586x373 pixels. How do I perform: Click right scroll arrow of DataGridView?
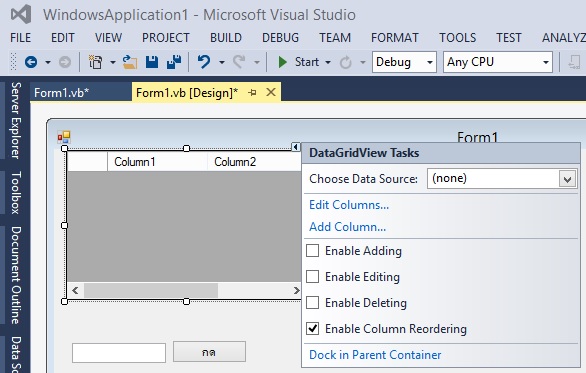tap(296, 290)
